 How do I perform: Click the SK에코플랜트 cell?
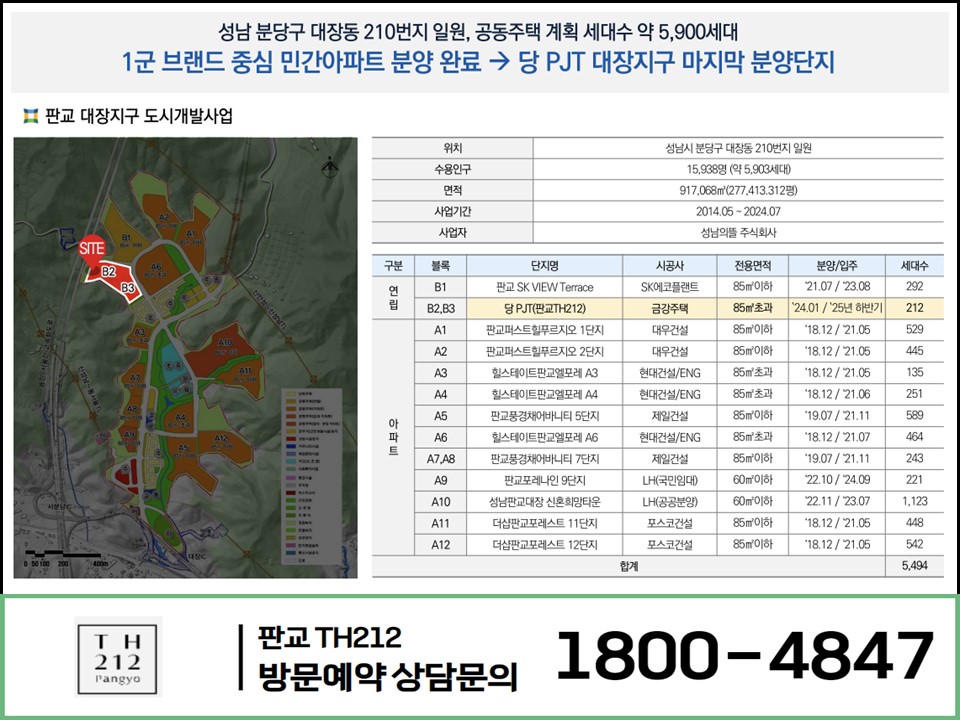click(x=670, y=287)
